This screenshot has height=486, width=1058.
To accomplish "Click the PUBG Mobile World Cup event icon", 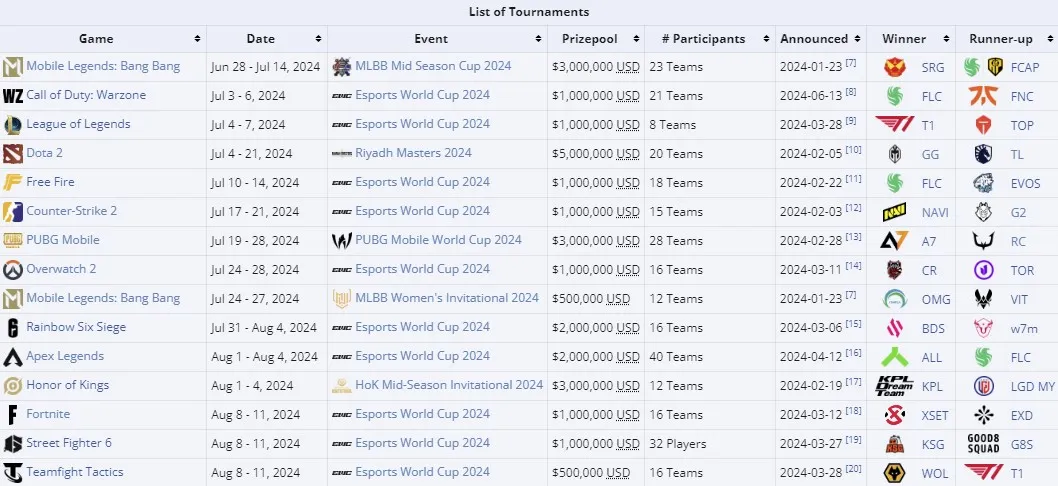I will coord(342,240).
